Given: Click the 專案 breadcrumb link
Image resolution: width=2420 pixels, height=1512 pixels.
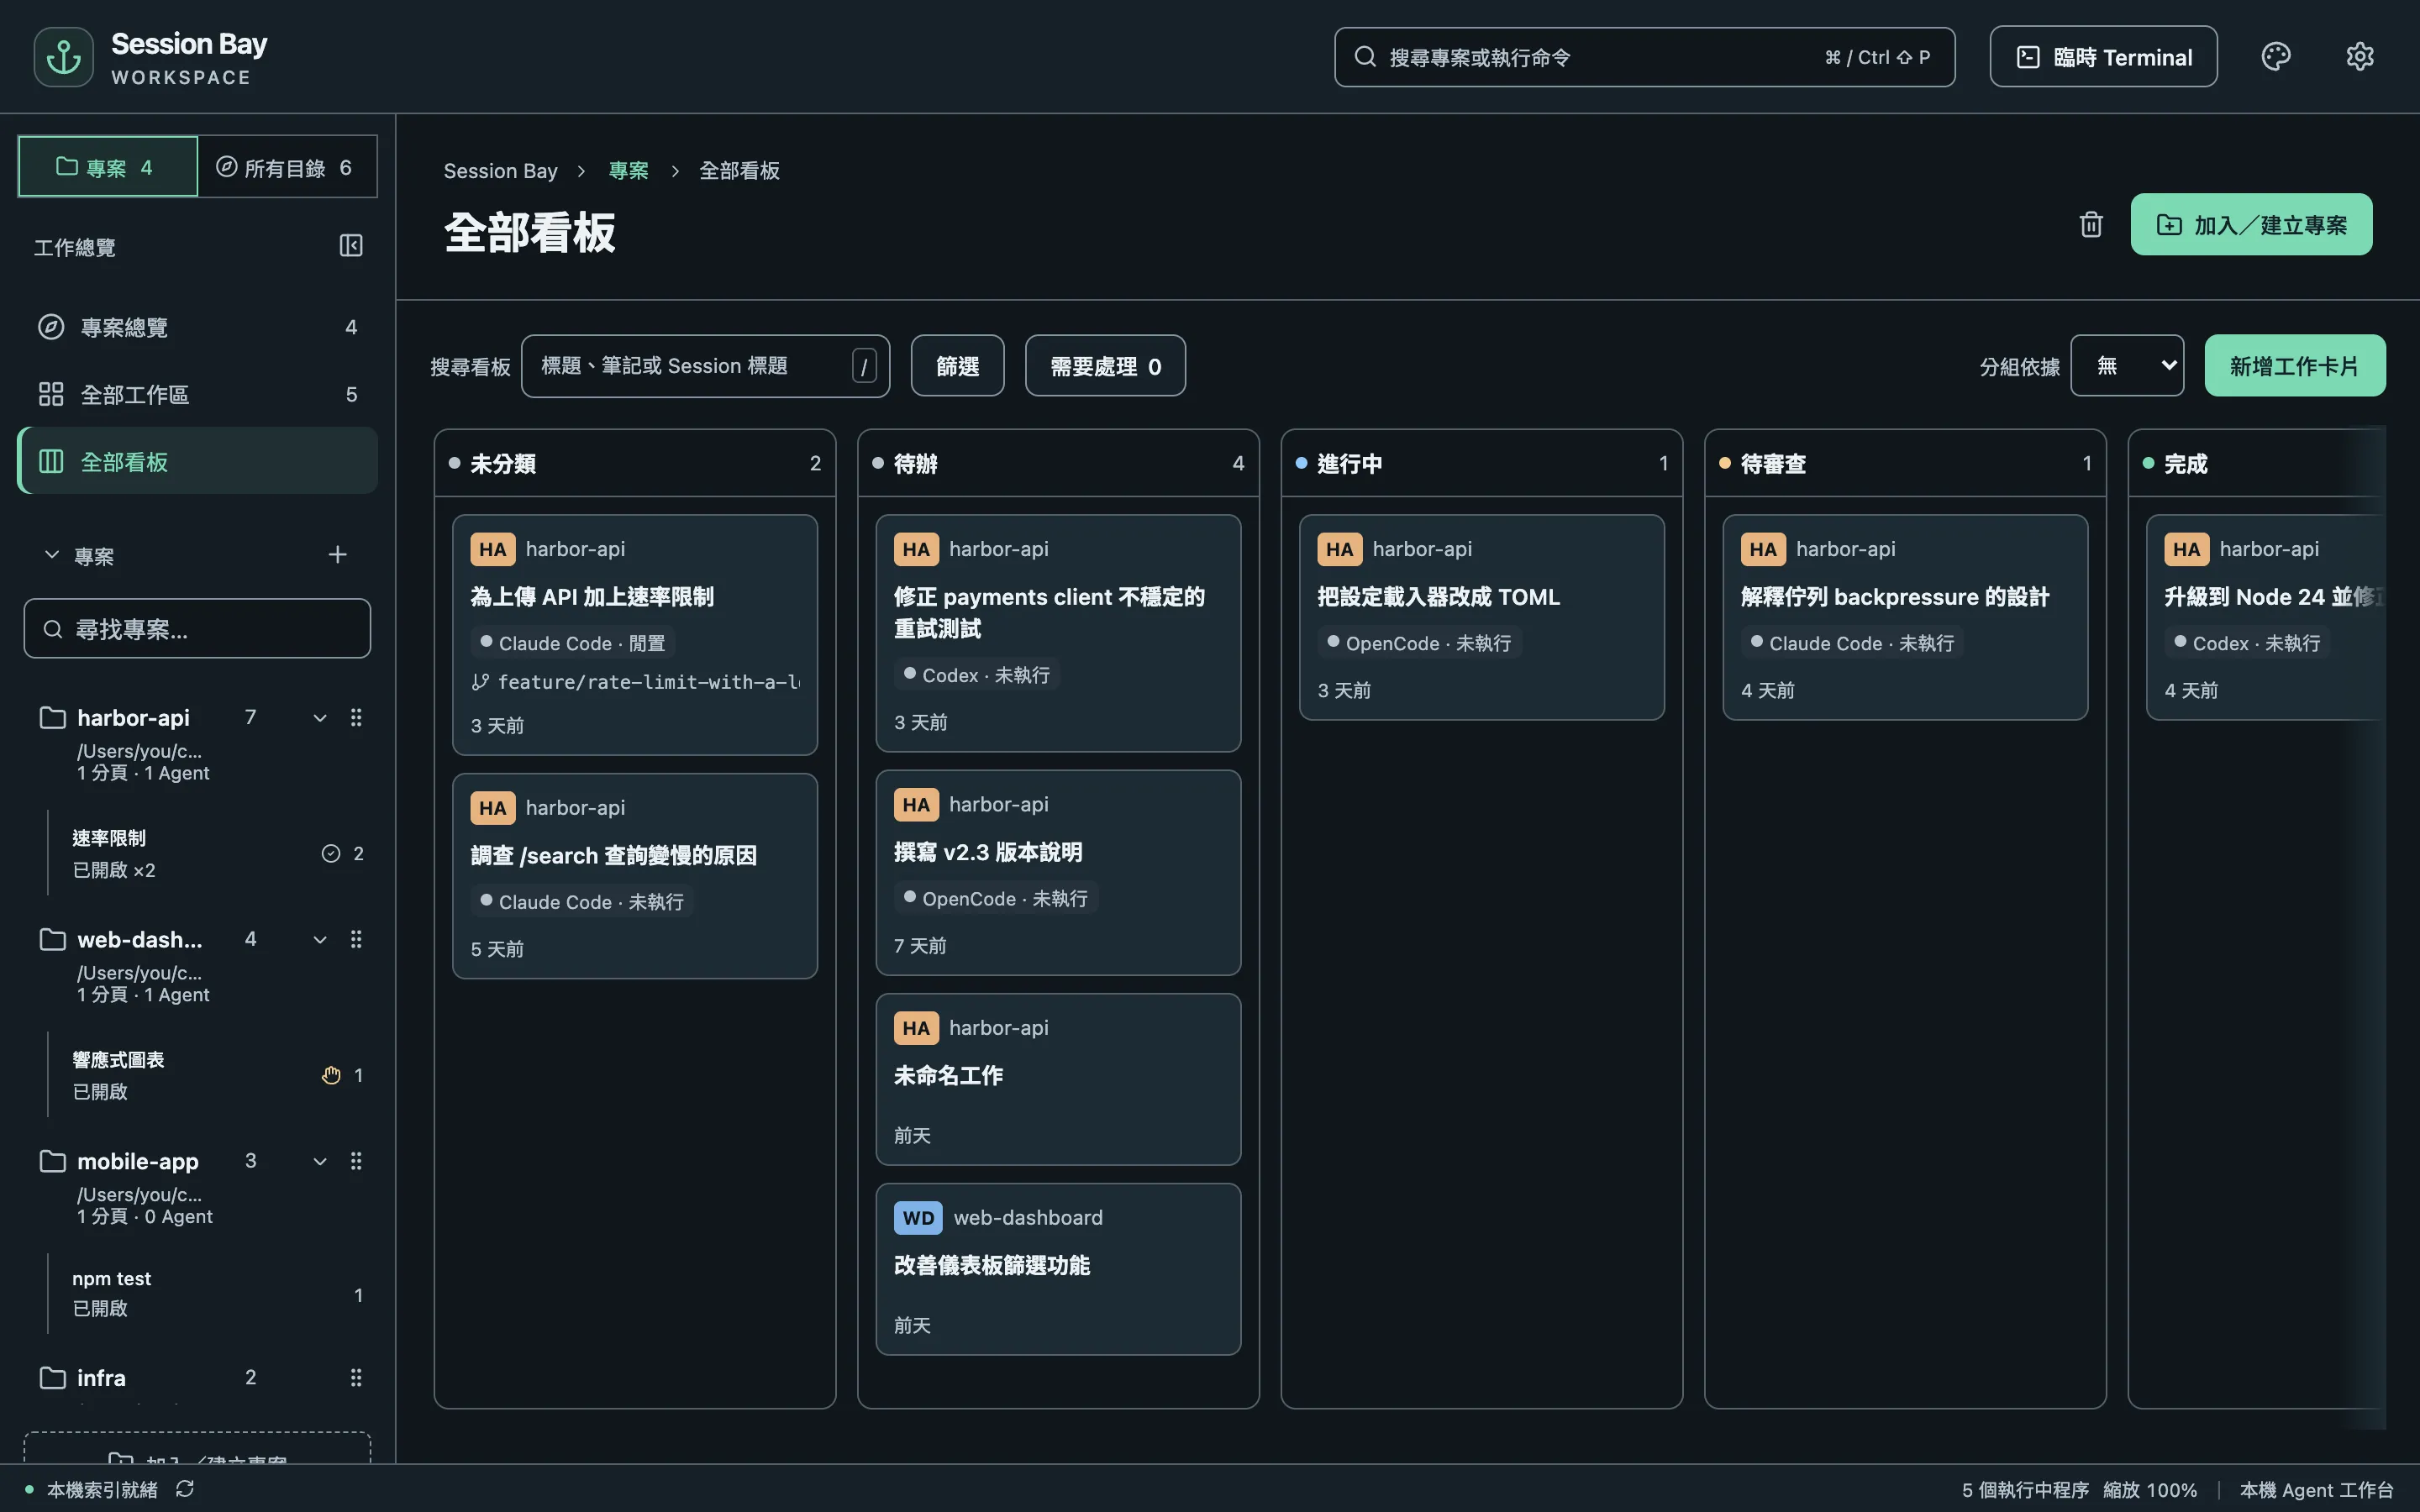Looking at the screenshot, I should click(628, 171).
